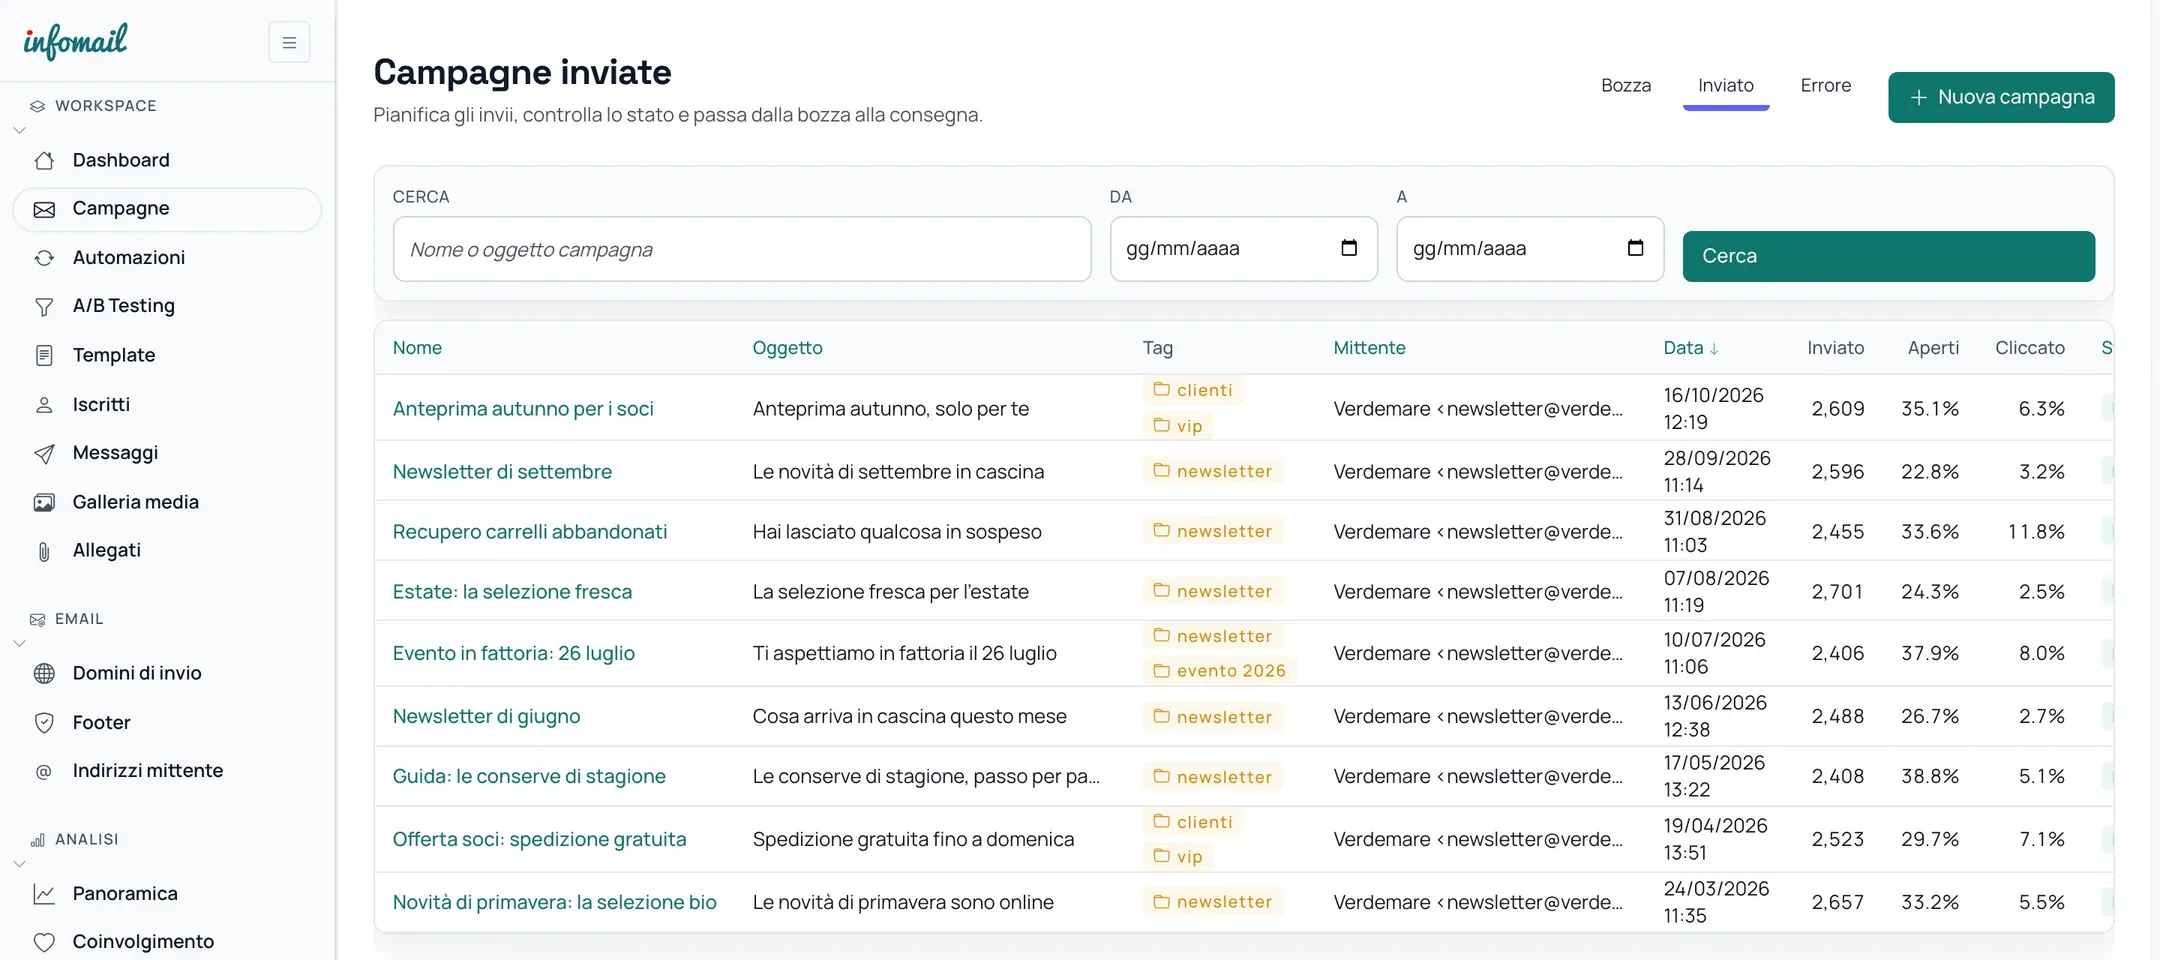The image size is (2160, 960).
Task: Click the Coinvolgimento heart icon
Action: coord(44,942)
